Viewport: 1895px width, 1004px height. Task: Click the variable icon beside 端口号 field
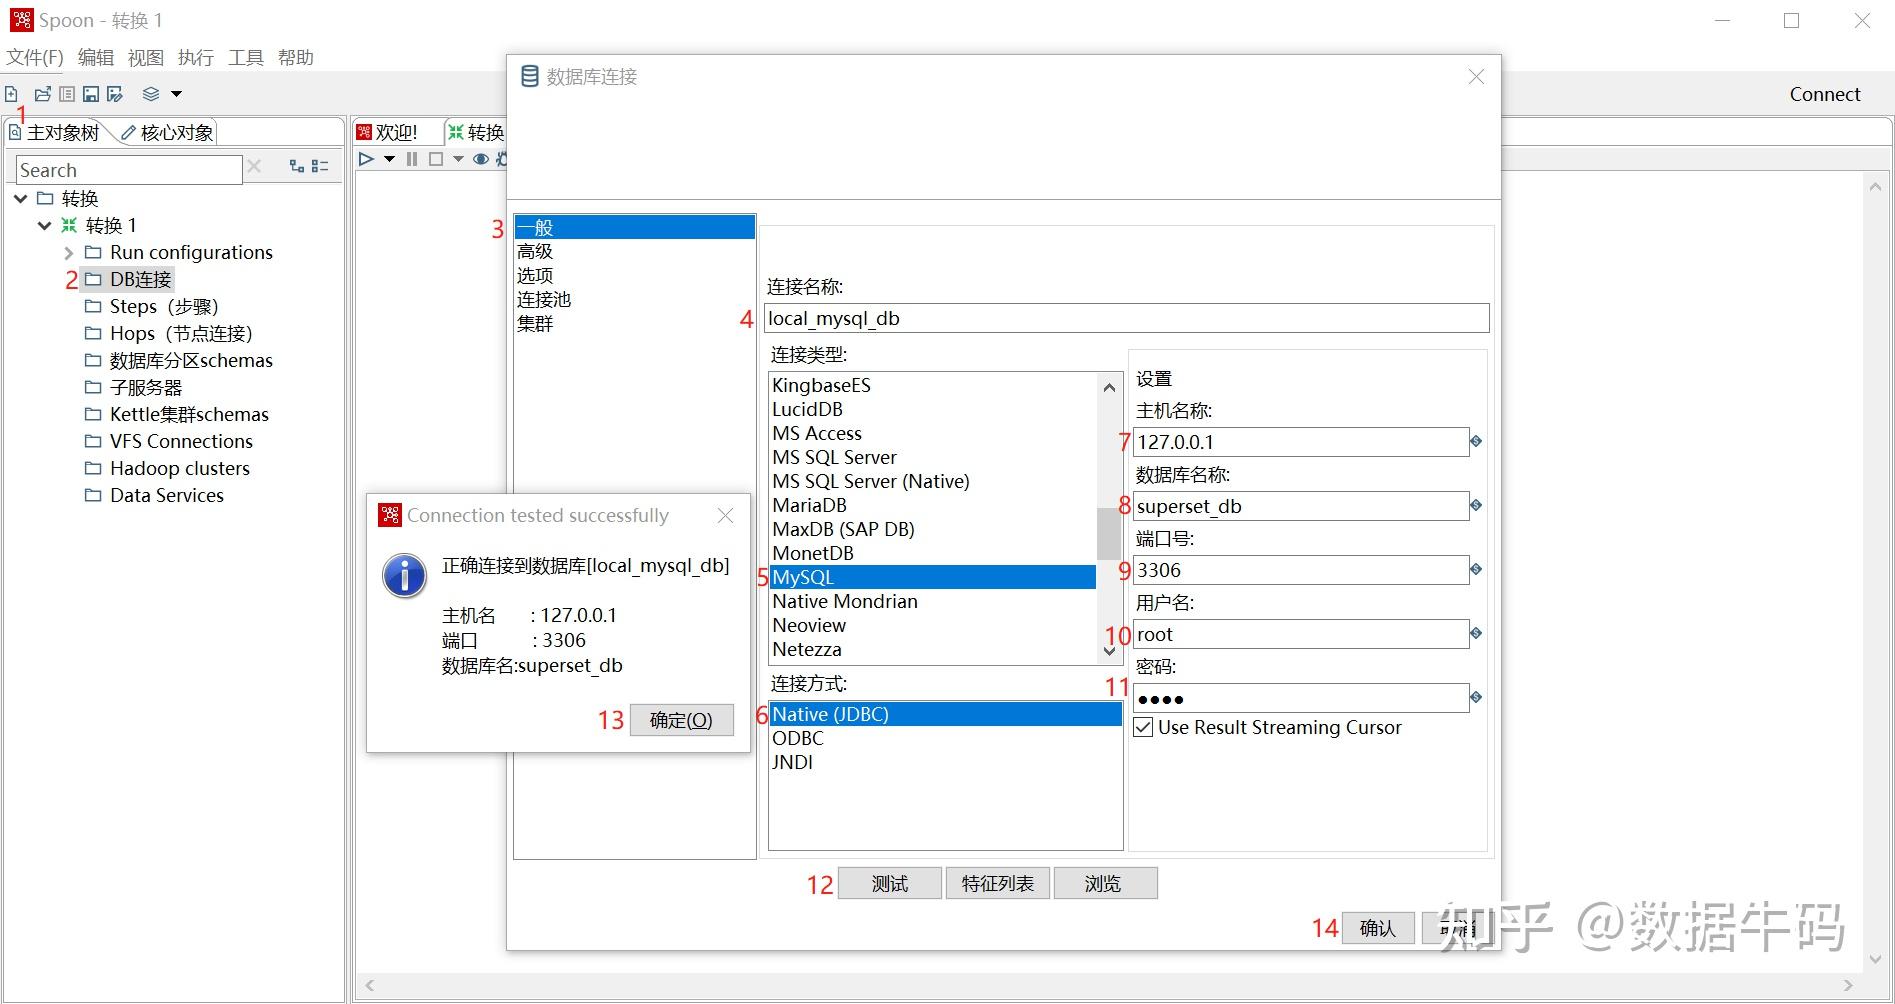tap(1476, 569)
